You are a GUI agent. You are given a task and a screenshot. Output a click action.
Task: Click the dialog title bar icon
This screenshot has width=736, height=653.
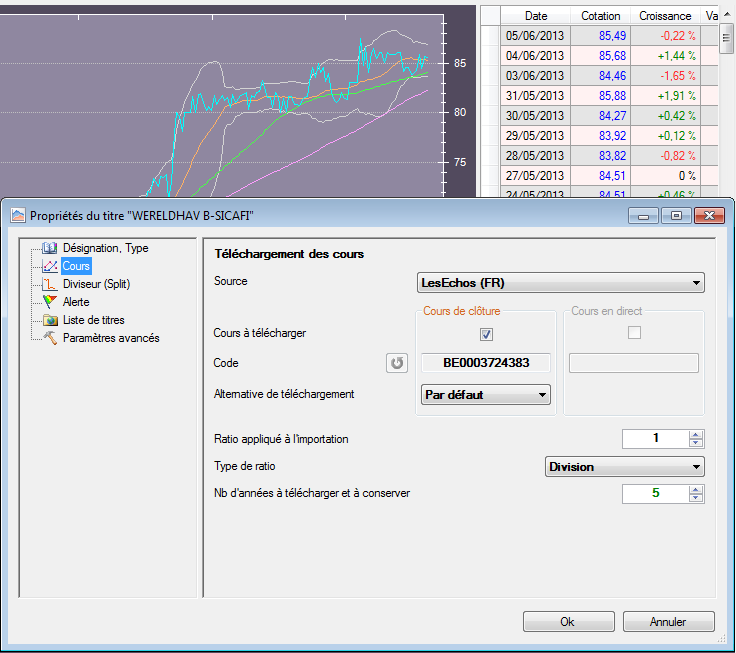[x=17, y=215]
